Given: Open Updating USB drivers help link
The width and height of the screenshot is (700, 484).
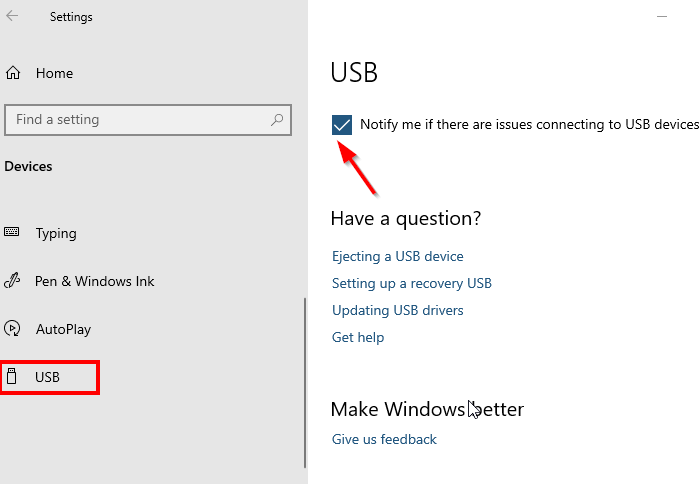Looking at the screenshot, I should 397,310.
